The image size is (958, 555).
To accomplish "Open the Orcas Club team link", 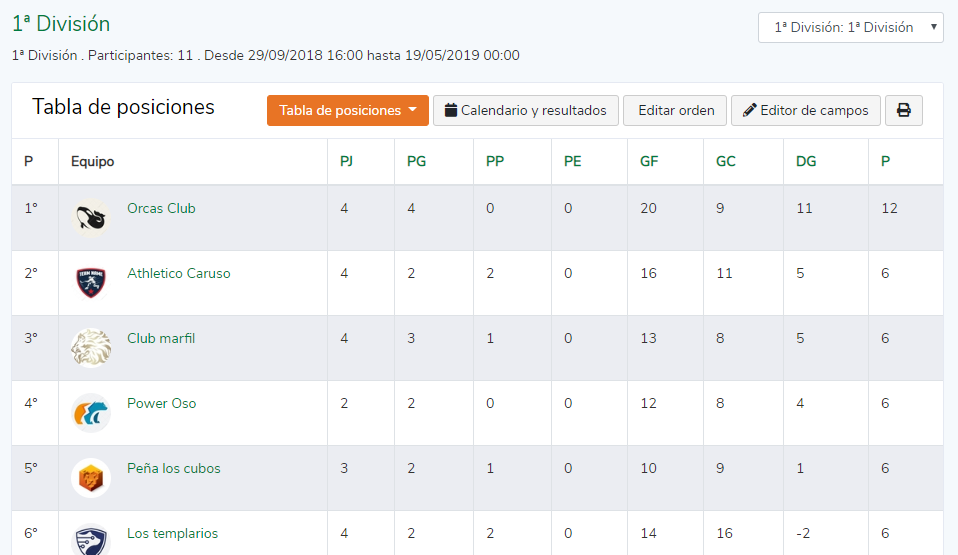I will pyautogui.click(x=161, y=208).
